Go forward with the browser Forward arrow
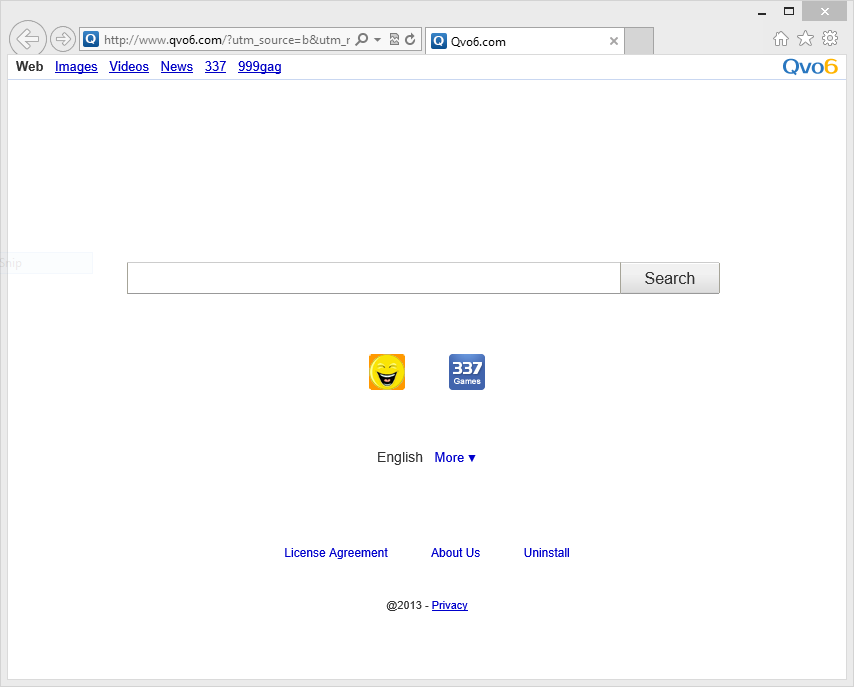This screenshot has height=687, width=854. (x=63, y=39)
